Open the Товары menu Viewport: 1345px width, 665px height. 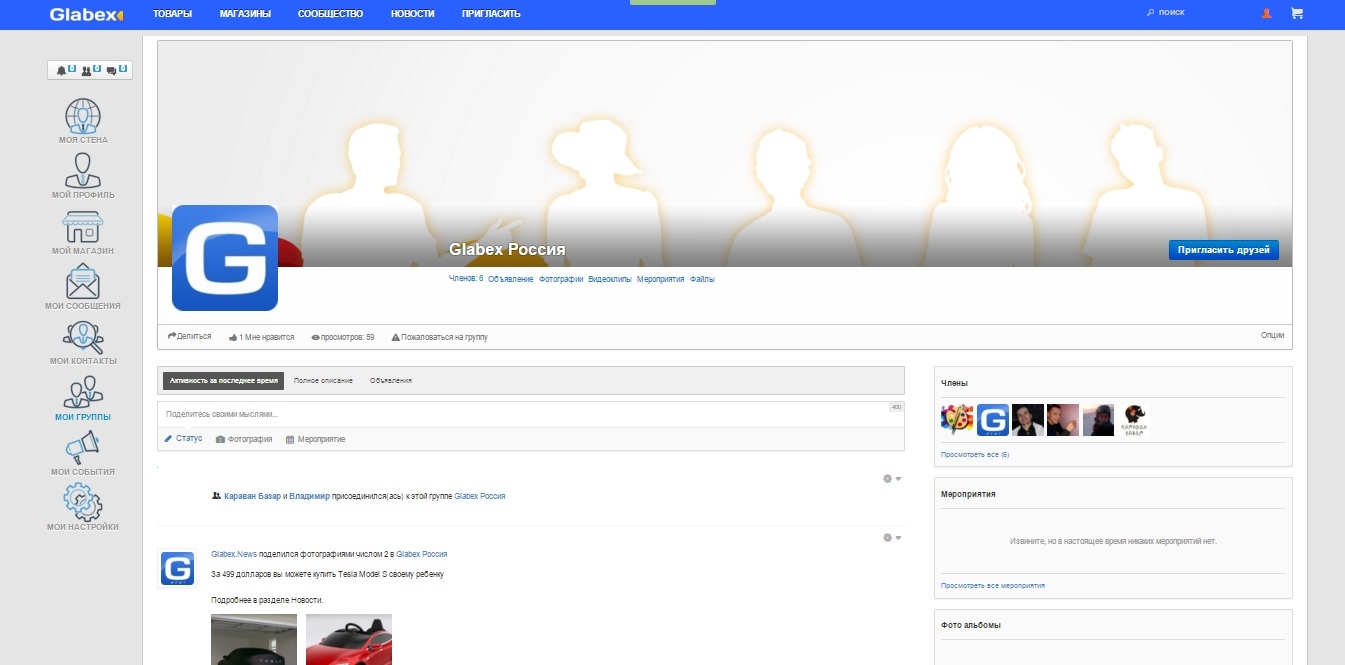pyautogui.click(x=173, y=14)
